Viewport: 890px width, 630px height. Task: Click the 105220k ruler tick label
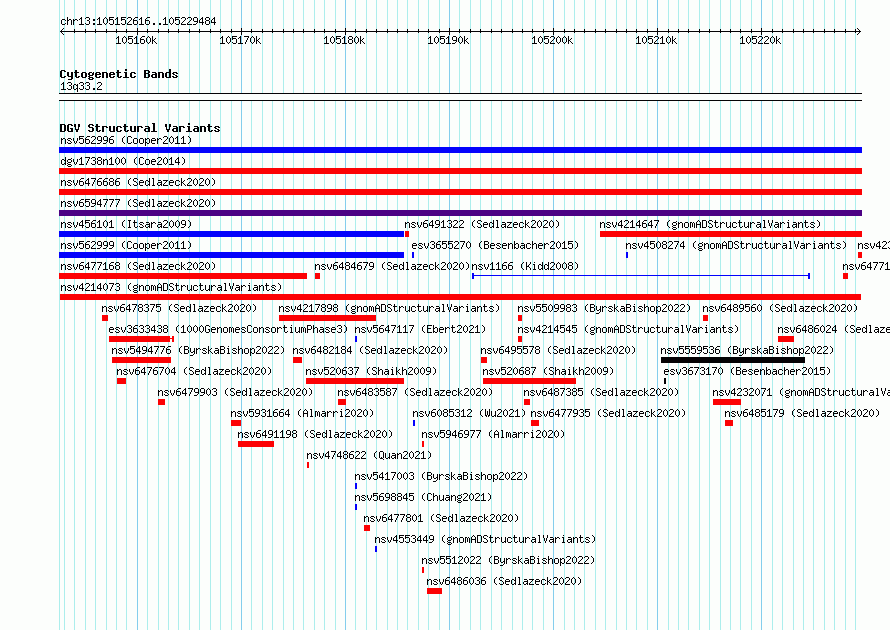point(760,40)
